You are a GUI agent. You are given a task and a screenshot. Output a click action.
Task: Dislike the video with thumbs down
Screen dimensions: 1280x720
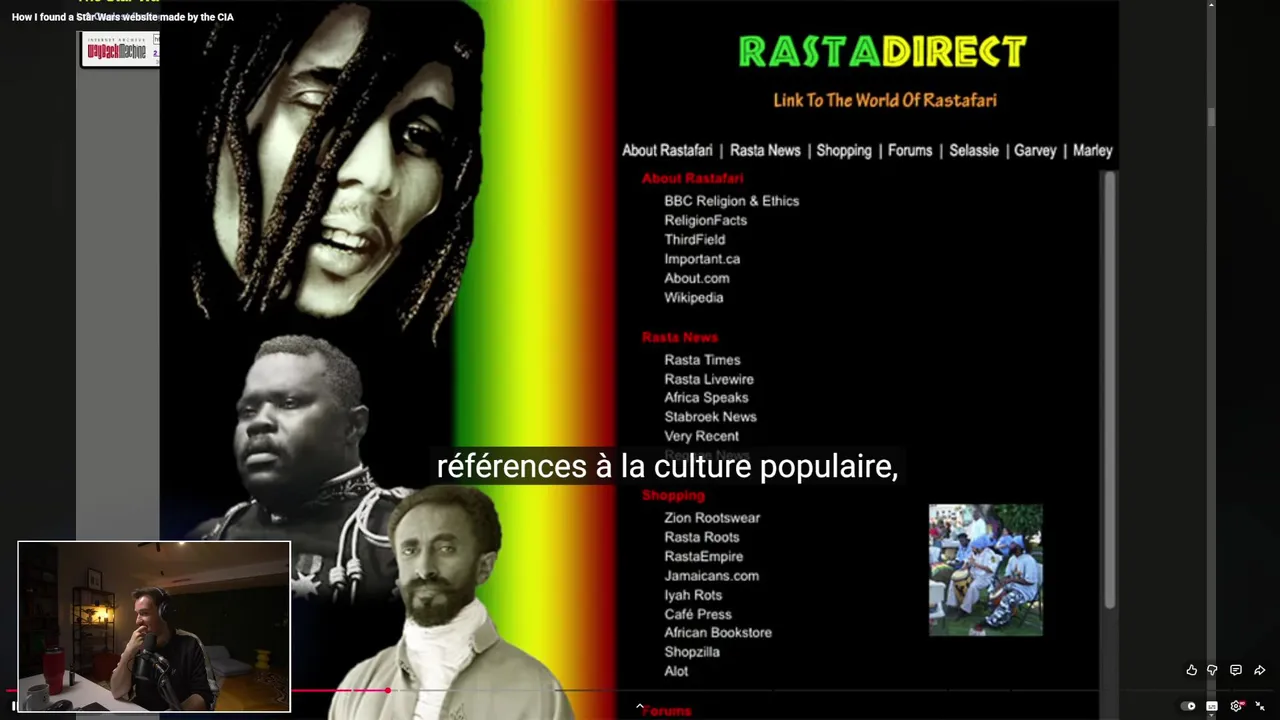point(1212,670)
